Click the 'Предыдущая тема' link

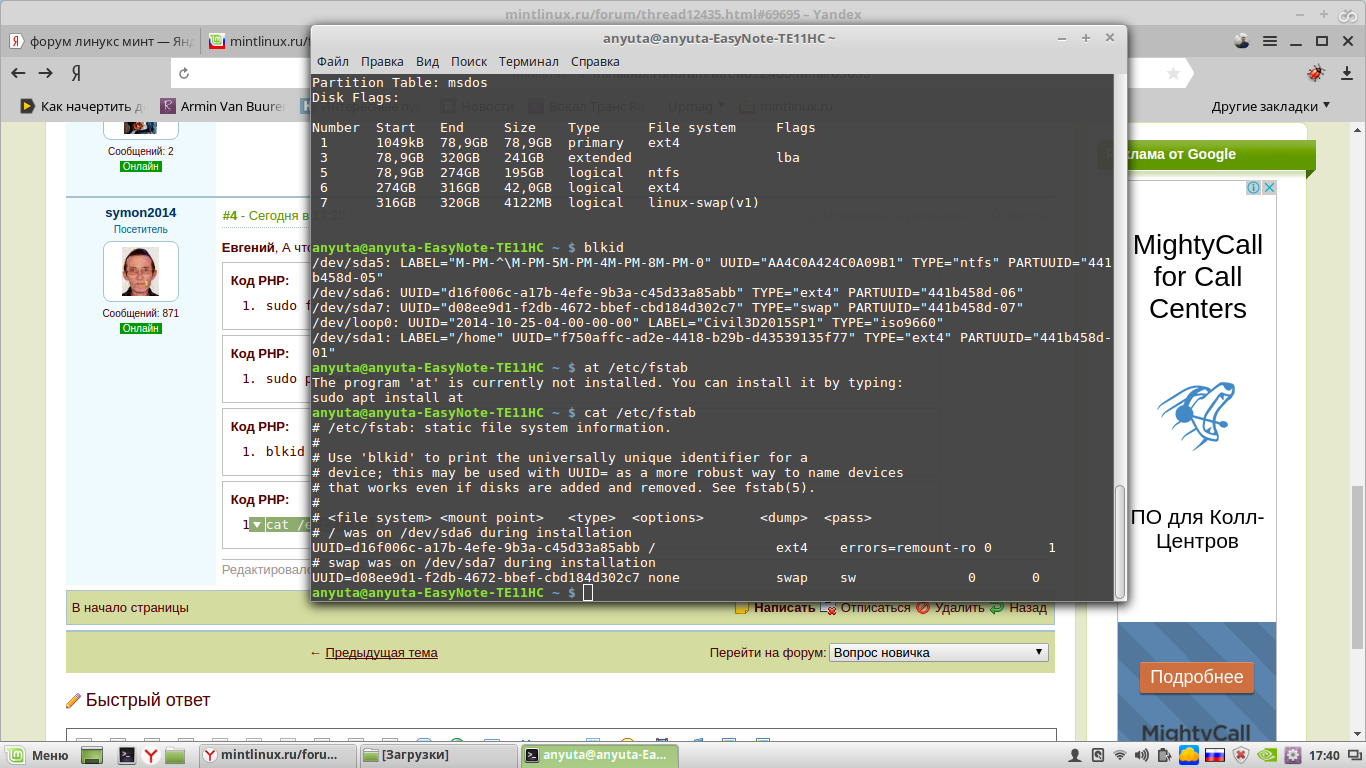point(381,652)
